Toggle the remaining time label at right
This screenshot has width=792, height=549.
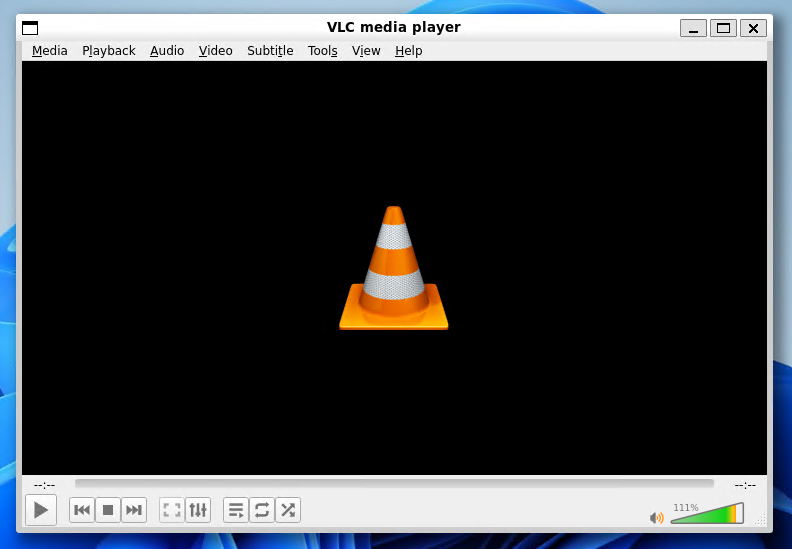click(x=745, y=485)
